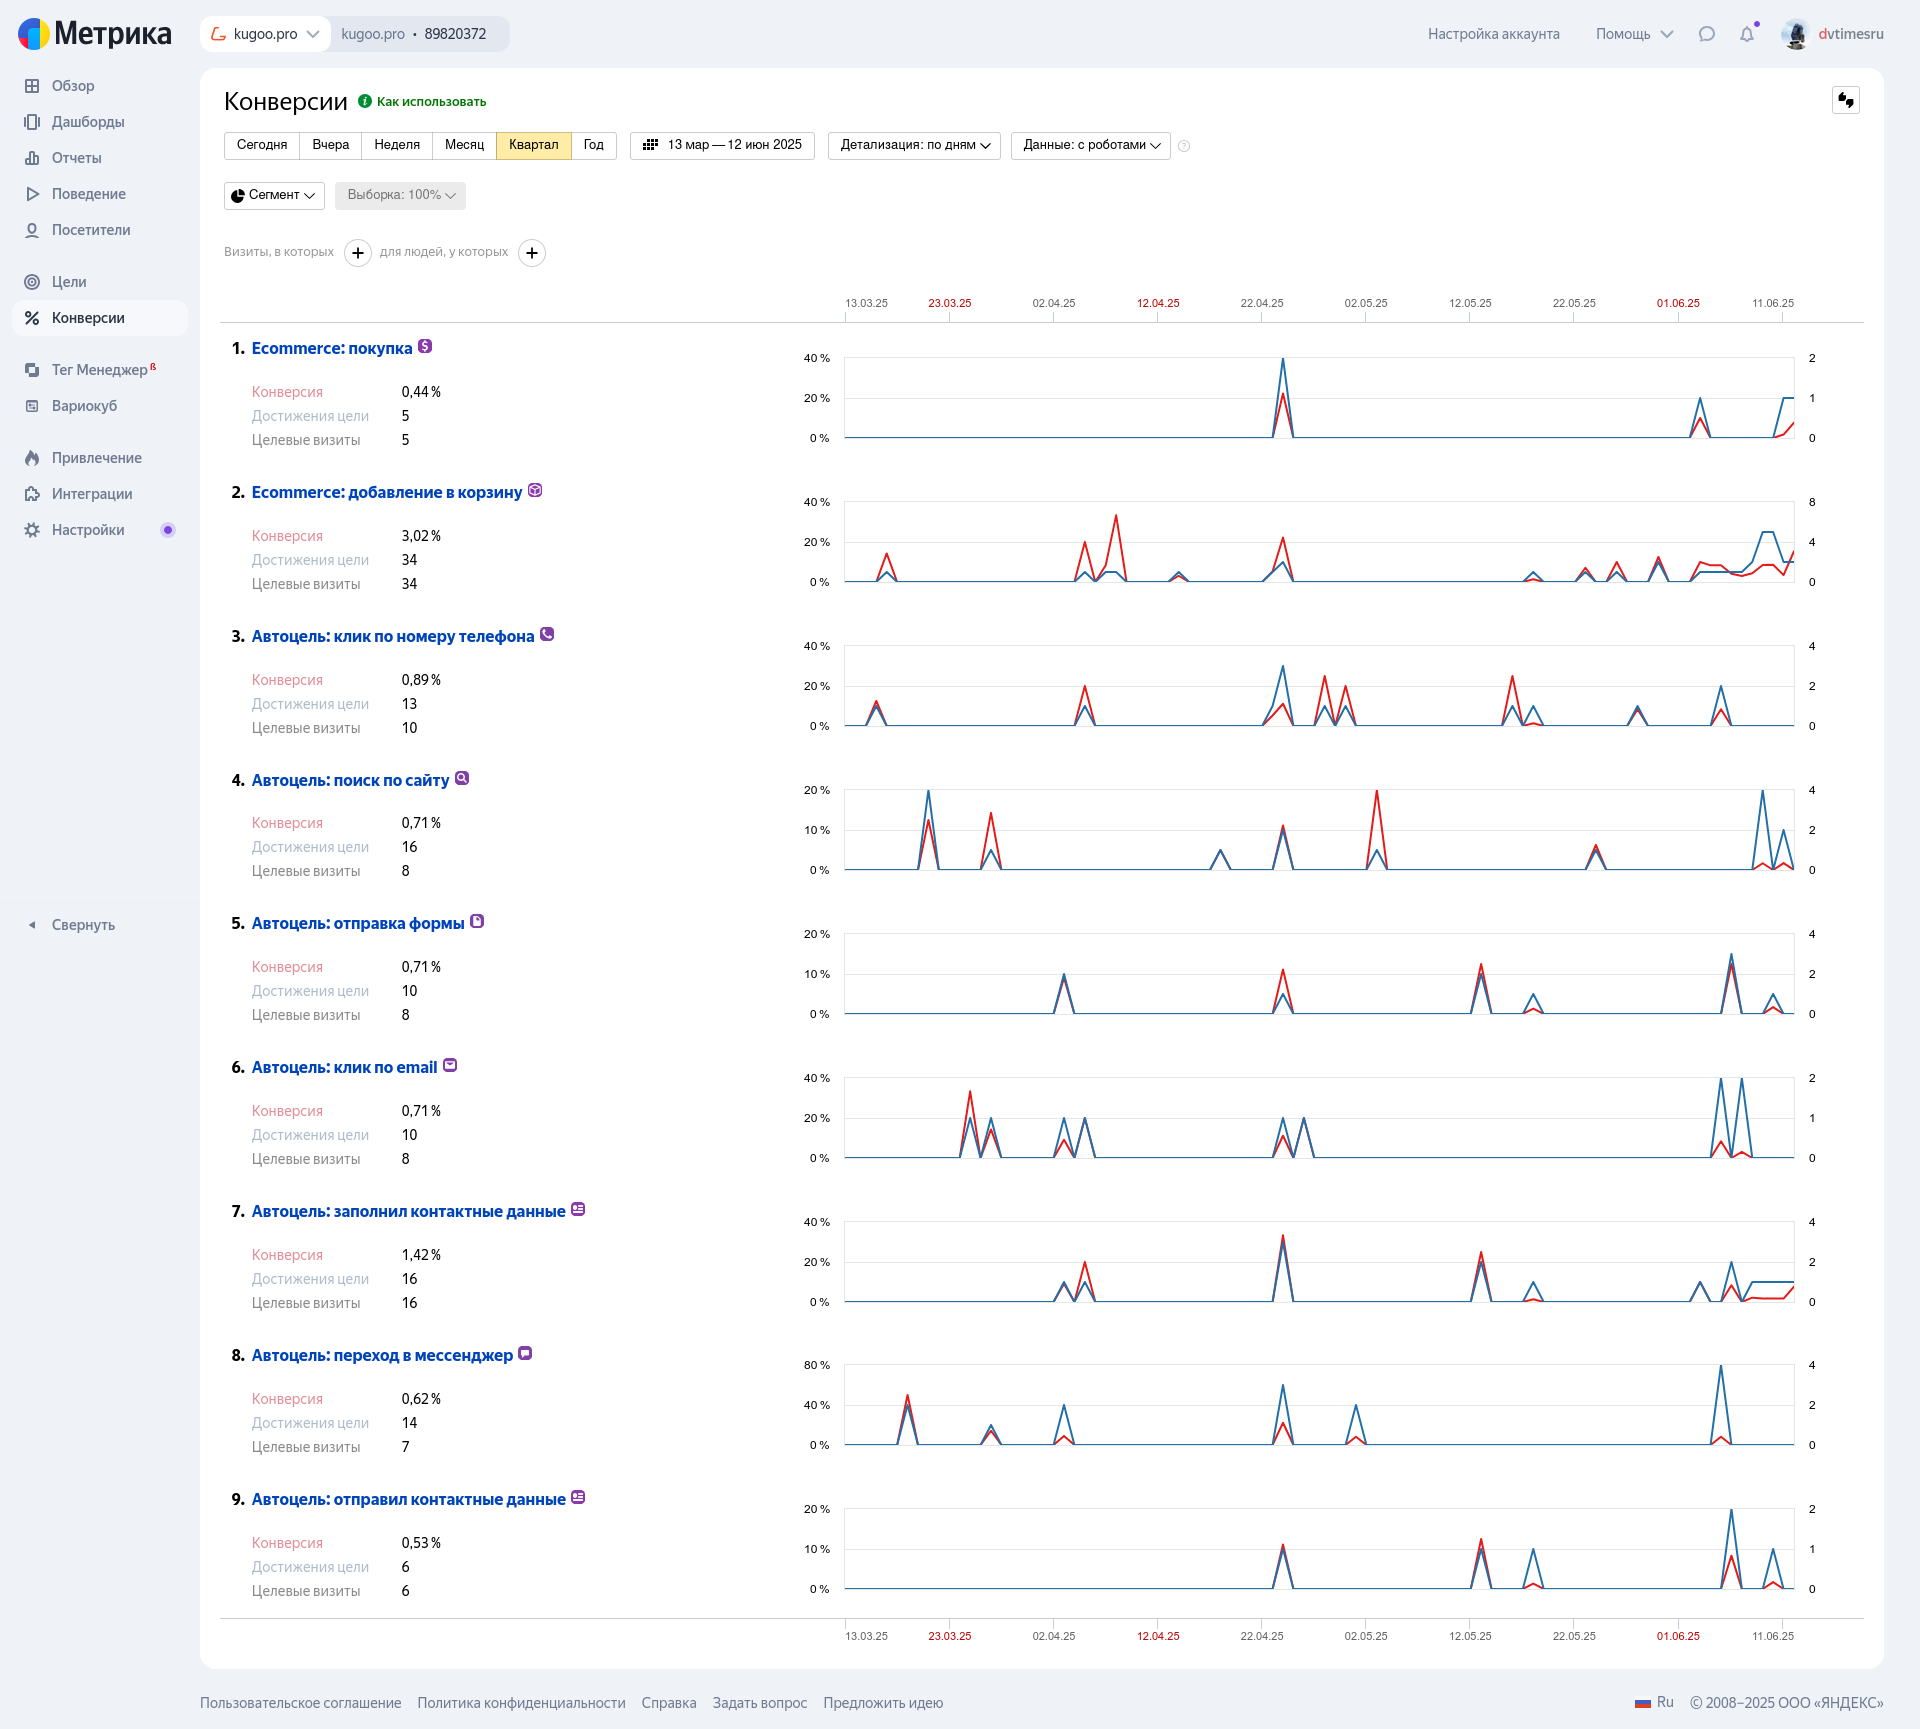This screenshot has width=1920, height=1729.
Task: Add condition for people with plus button
Action: point(532,253)
